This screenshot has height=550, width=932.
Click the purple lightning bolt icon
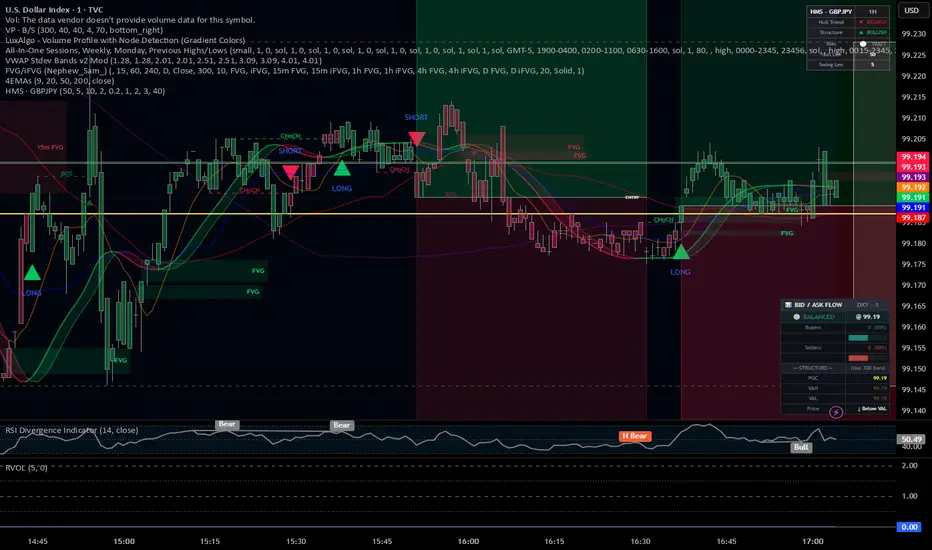(836, 411)
